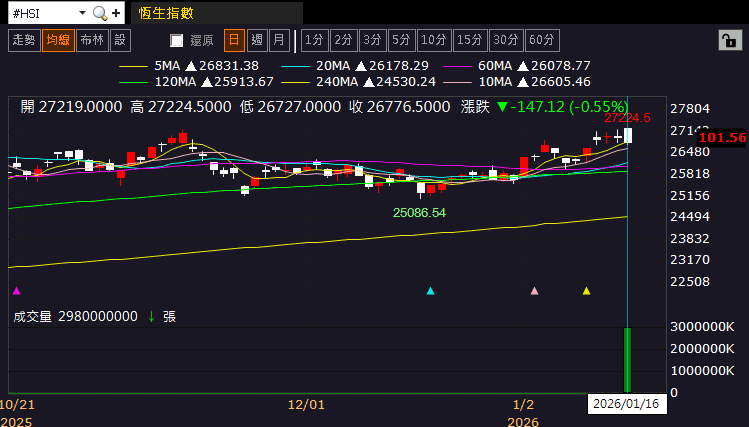Switch to 走勢 trend view
Viewport: 749px width, 427px height.
coord(24,40)
